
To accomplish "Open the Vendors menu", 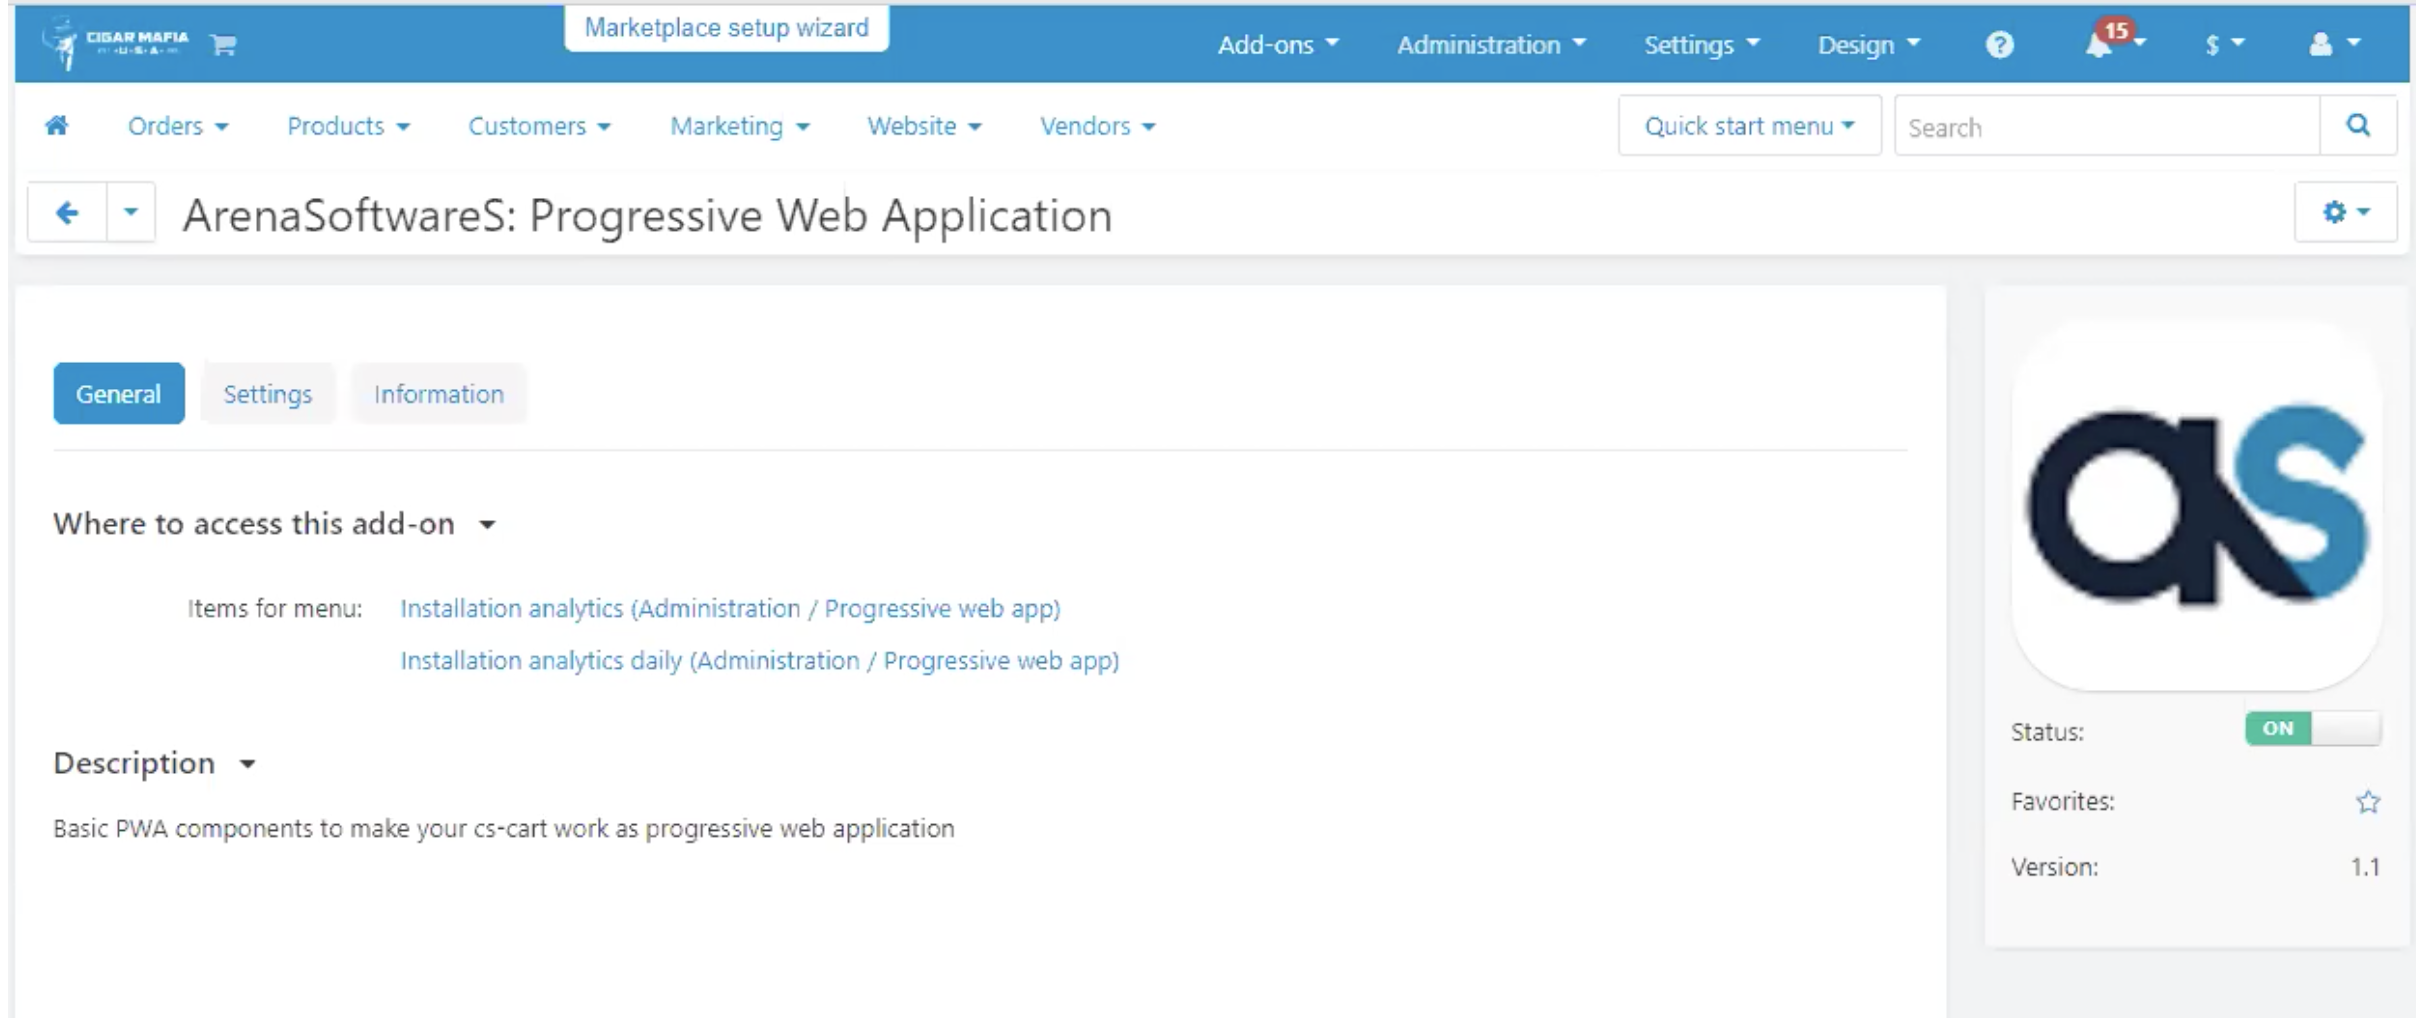I will point(1097,126).
